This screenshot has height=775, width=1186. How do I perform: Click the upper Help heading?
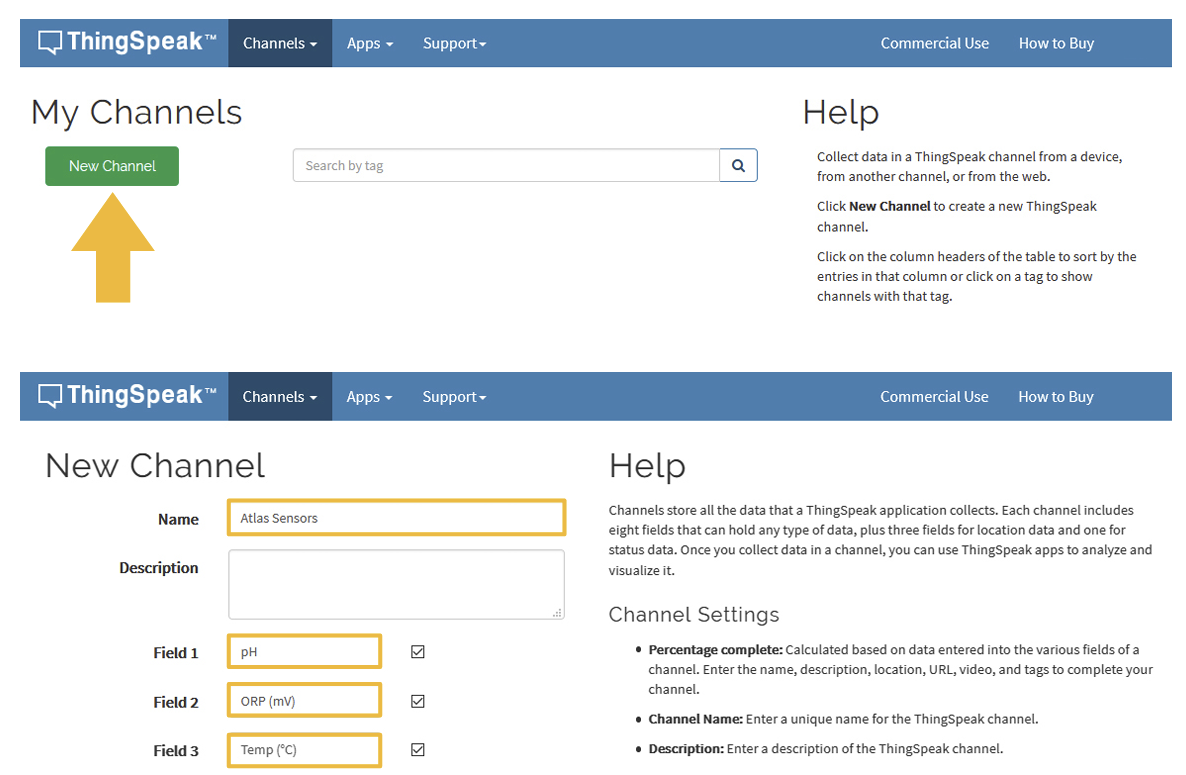840,113
